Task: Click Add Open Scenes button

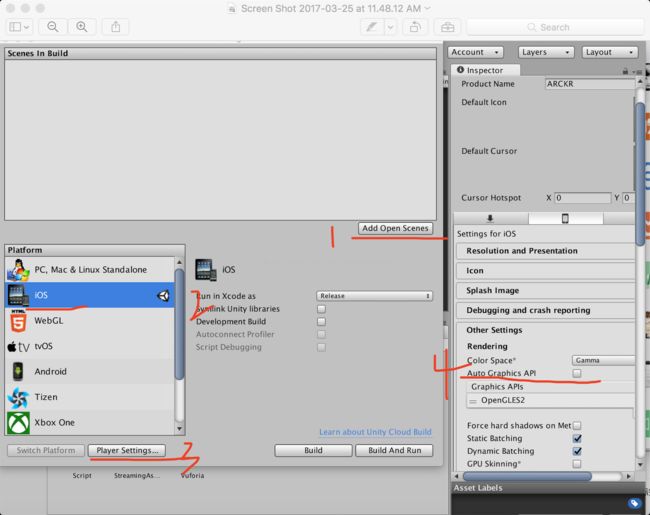Action: pos(395,228)
